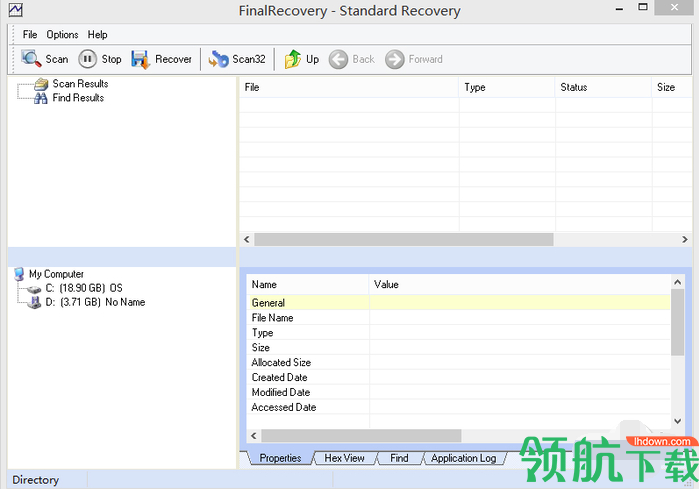This screenshot has width=699, height=489.
Task: Open the Options menu
Action: coord(62,34)
